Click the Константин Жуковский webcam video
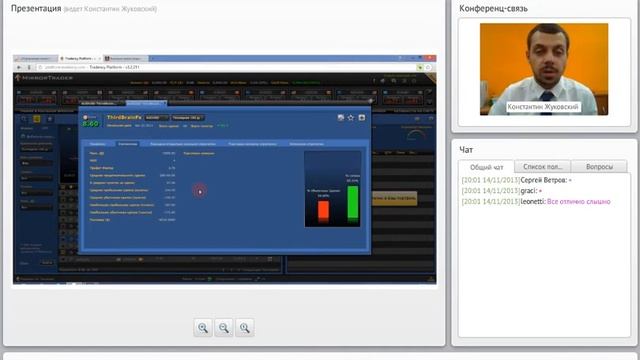This screenshot has height=360, width=640. pos(544,69)
